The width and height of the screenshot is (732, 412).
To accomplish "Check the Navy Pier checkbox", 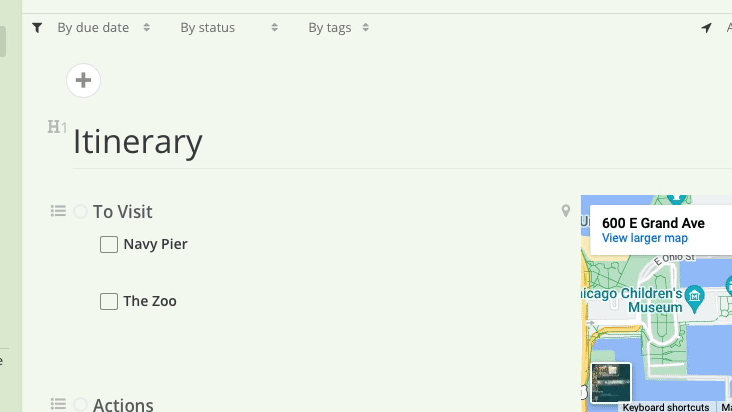I will [109, 244].
